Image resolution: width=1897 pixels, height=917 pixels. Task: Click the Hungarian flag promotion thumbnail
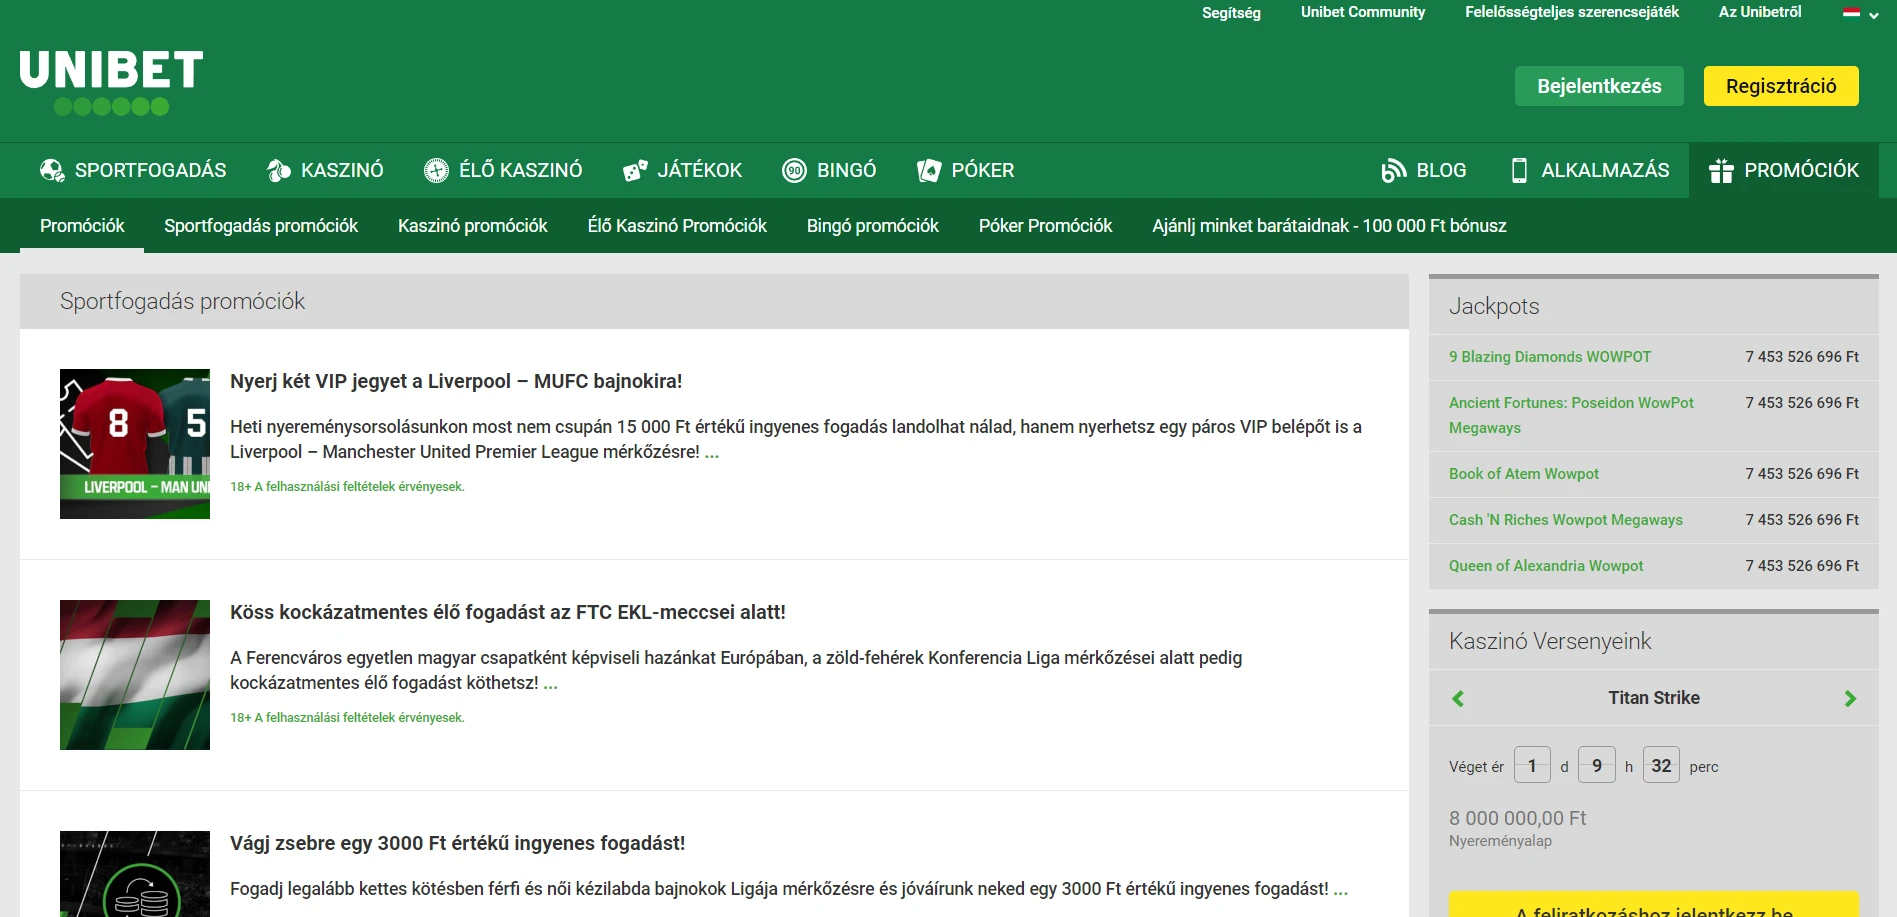(x=135, y=675)
